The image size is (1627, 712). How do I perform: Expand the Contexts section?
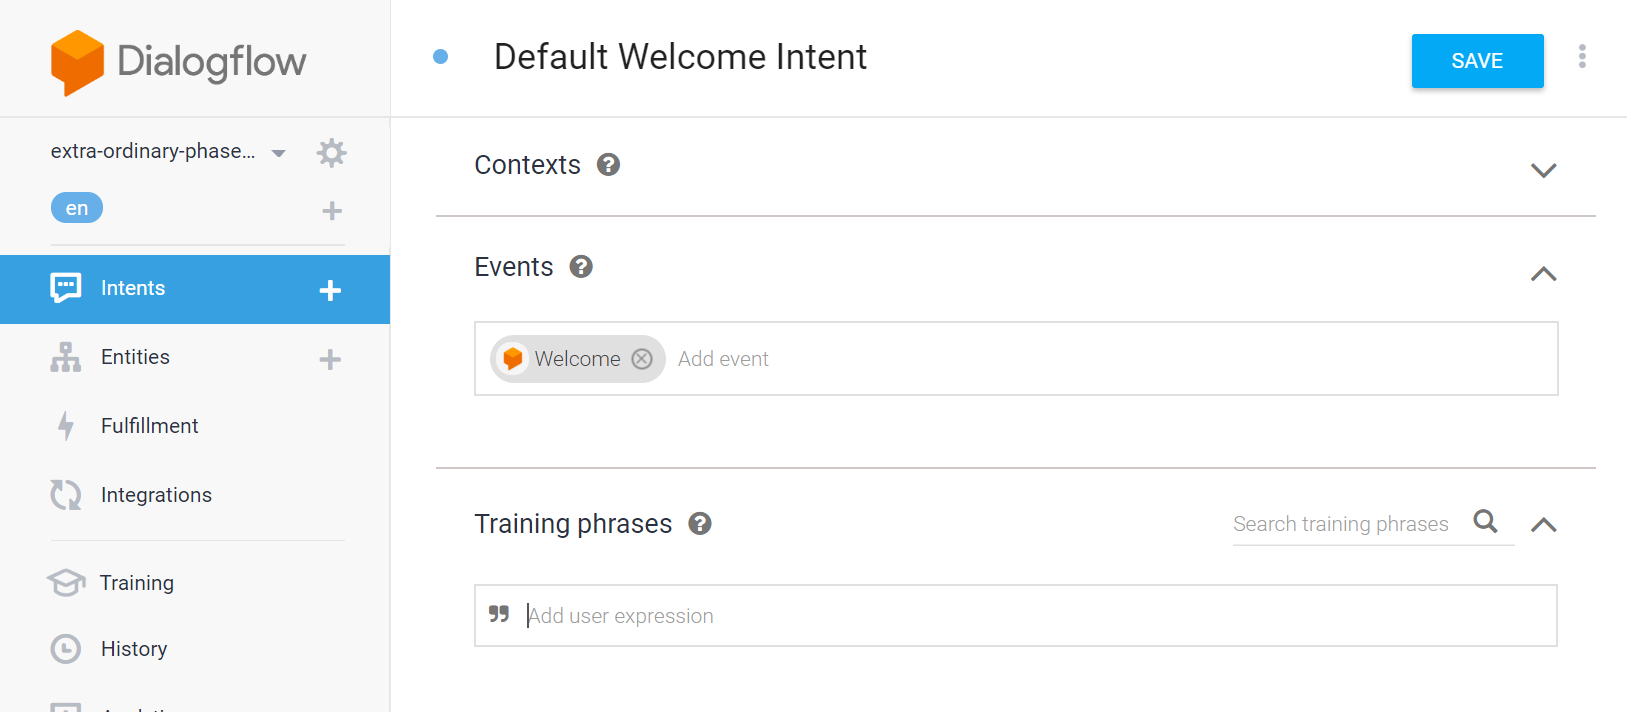click(x=1543, y=170)
